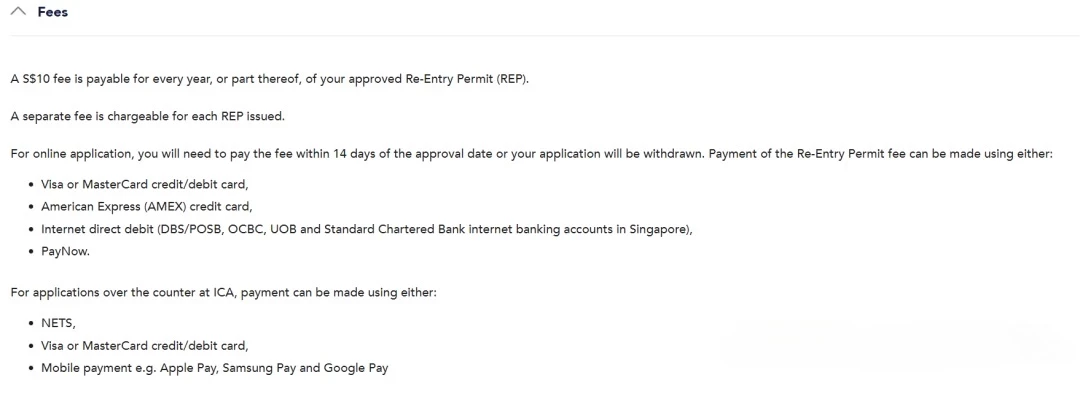Screen dimensions: 1080x394
Task: Select the NETS bullet item
Action: pos(59,322)
